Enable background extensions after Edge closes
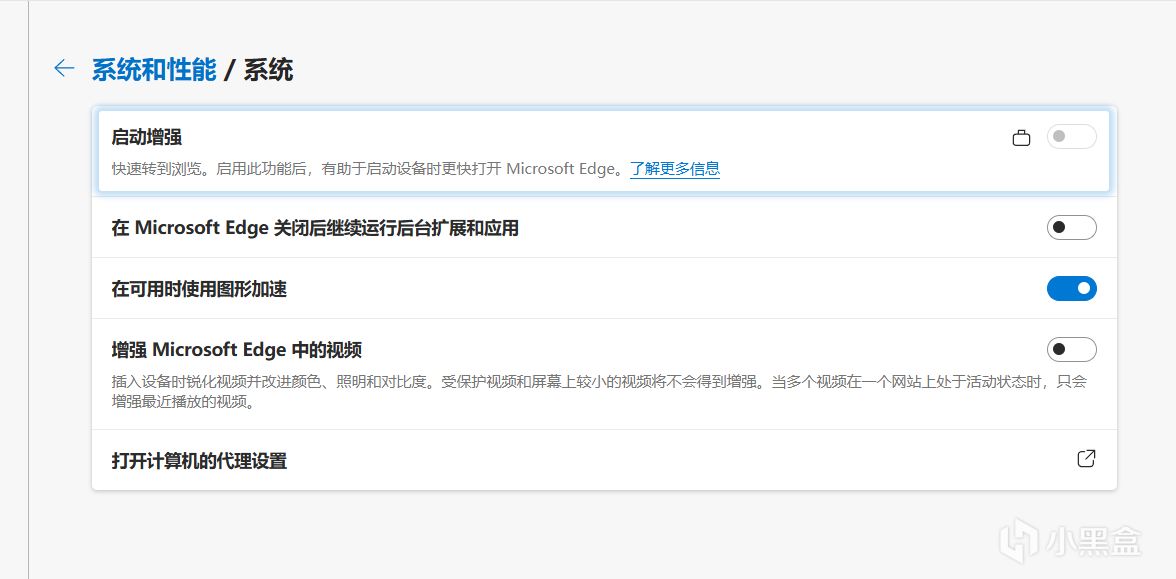This screenshot has width=1176, height=579. pos(1072,227)
